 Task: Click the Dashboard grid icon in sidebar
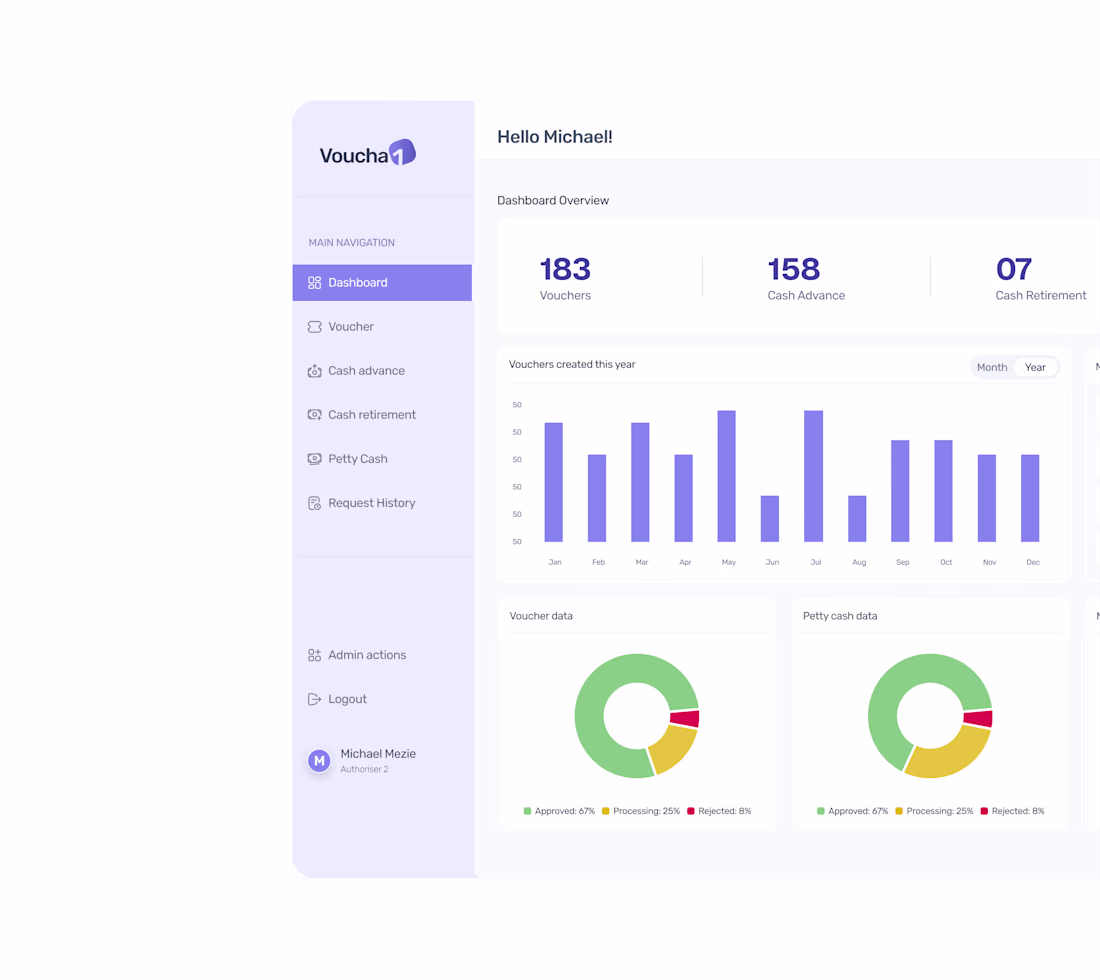314,283
